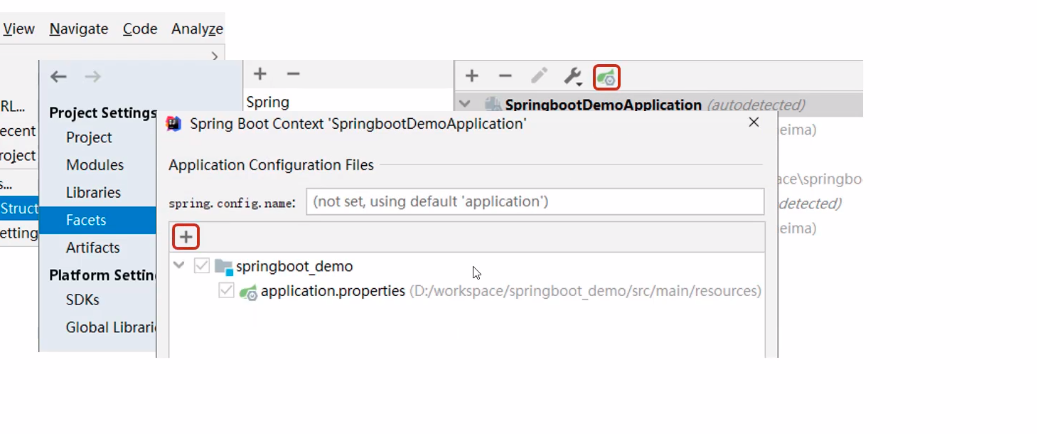The width and height of the screenshot is (1037, 434).
Task: Toggle the application.properties checkbox
Action: click(226, 291)
